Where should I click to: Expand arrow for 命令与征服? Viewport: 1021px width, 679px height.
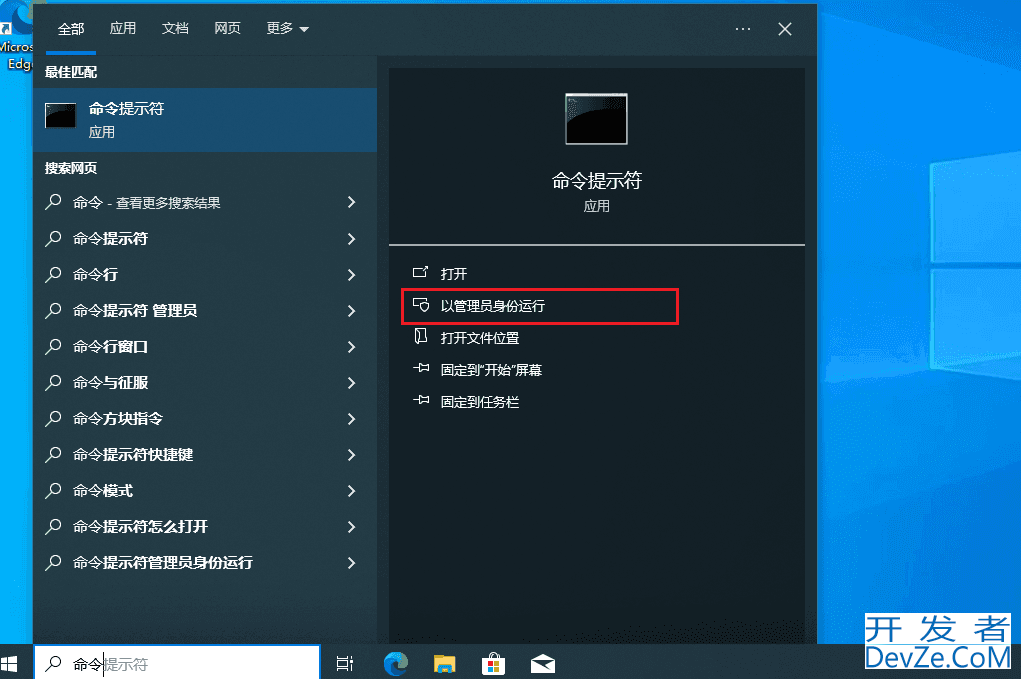pyautogui.click(x=352, y=383)
